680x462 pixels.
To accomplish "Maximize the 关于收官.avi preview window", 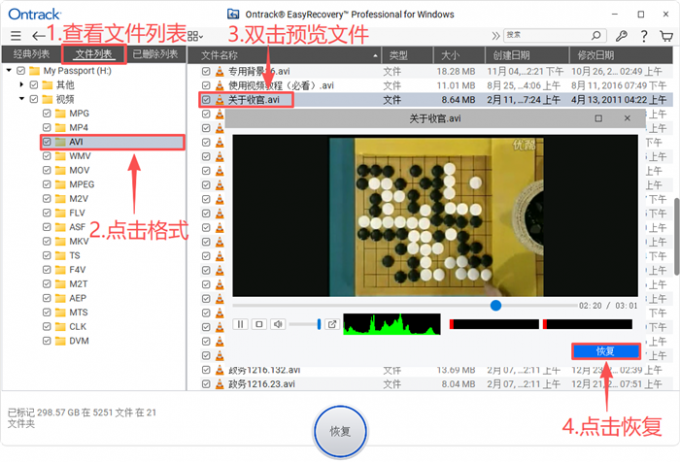I will [598, 118].
